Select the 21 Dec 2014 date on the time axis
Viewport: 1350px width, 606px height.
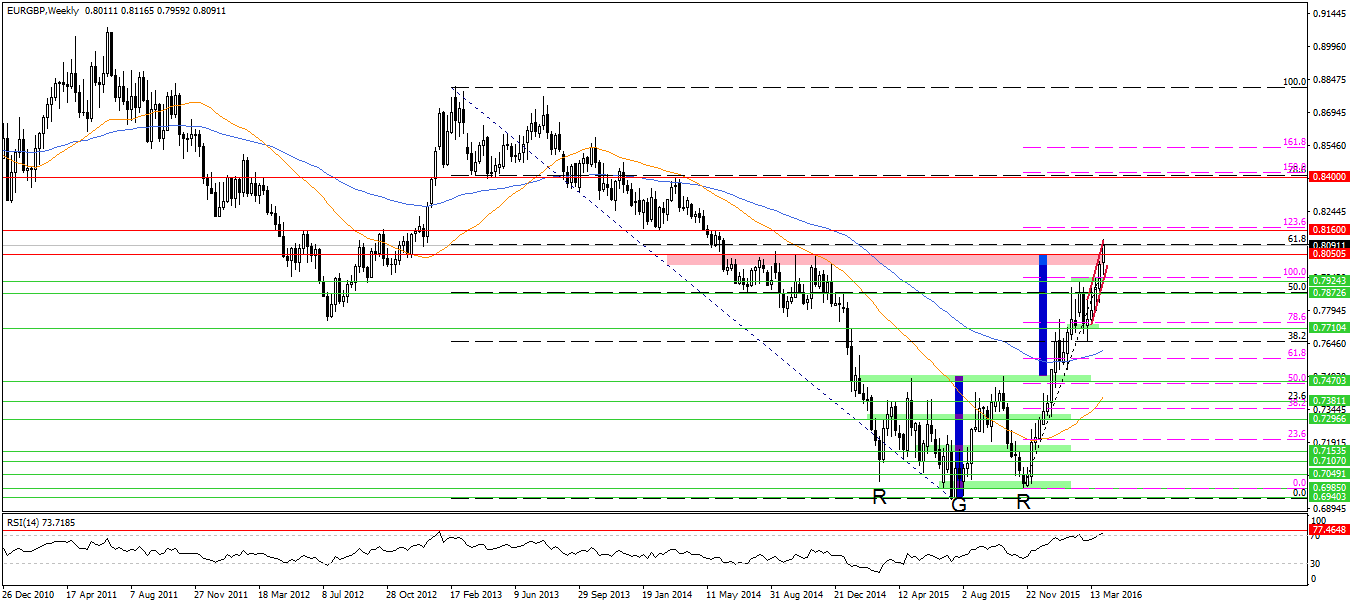[x=859, y=593]
